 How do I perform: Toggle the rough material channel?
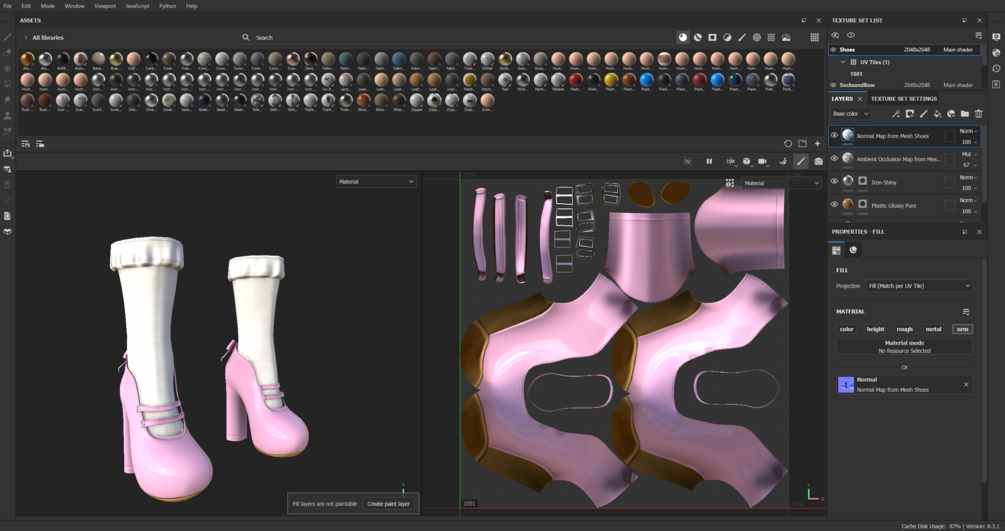[x=904, y=329]
